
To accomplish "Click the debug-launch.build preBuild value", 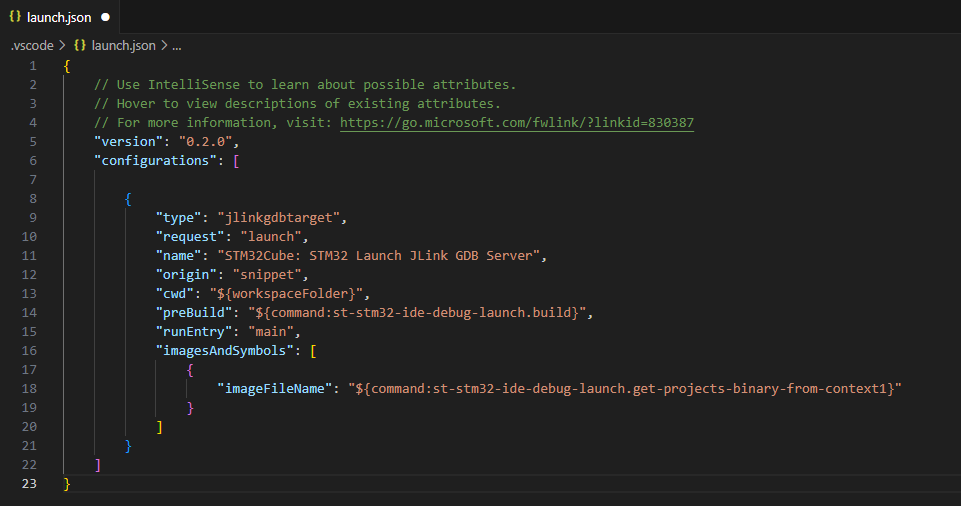I will click(x=420, y=312).
